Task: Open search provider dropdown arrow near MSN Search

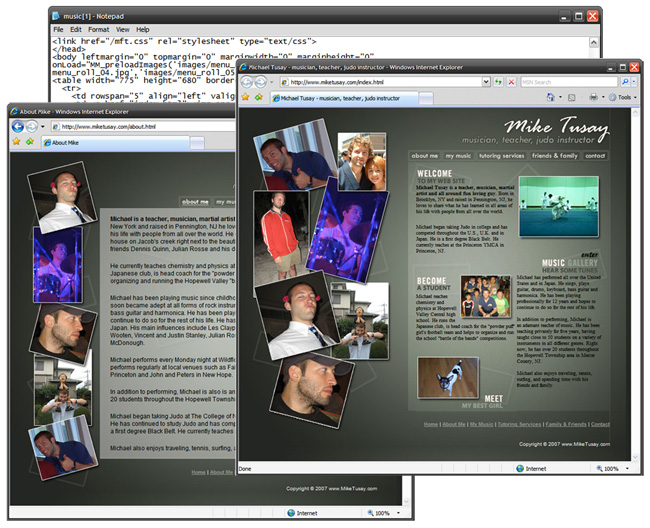Action: click(x=634, y=82)
